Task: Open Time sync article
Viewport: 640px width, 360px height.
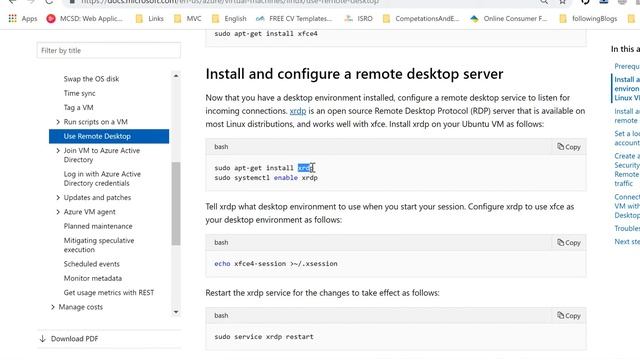Action: [80, 93]
